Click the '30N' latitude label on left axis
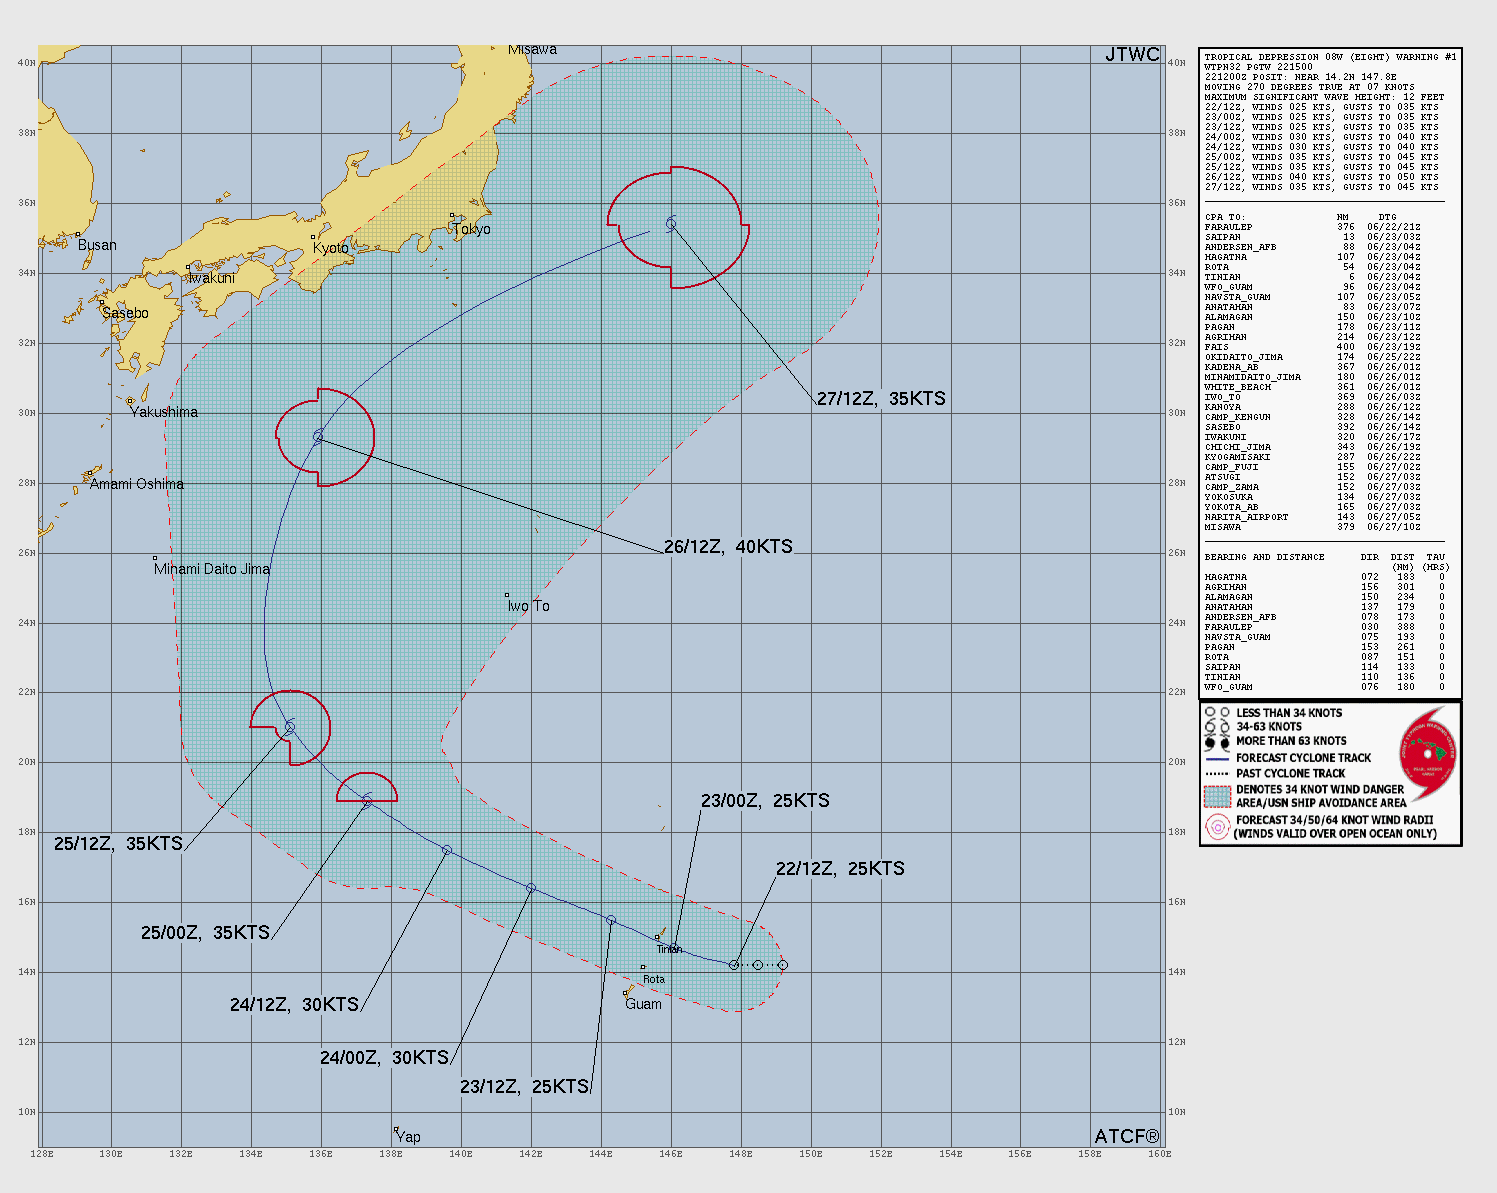 pos(27,412)
